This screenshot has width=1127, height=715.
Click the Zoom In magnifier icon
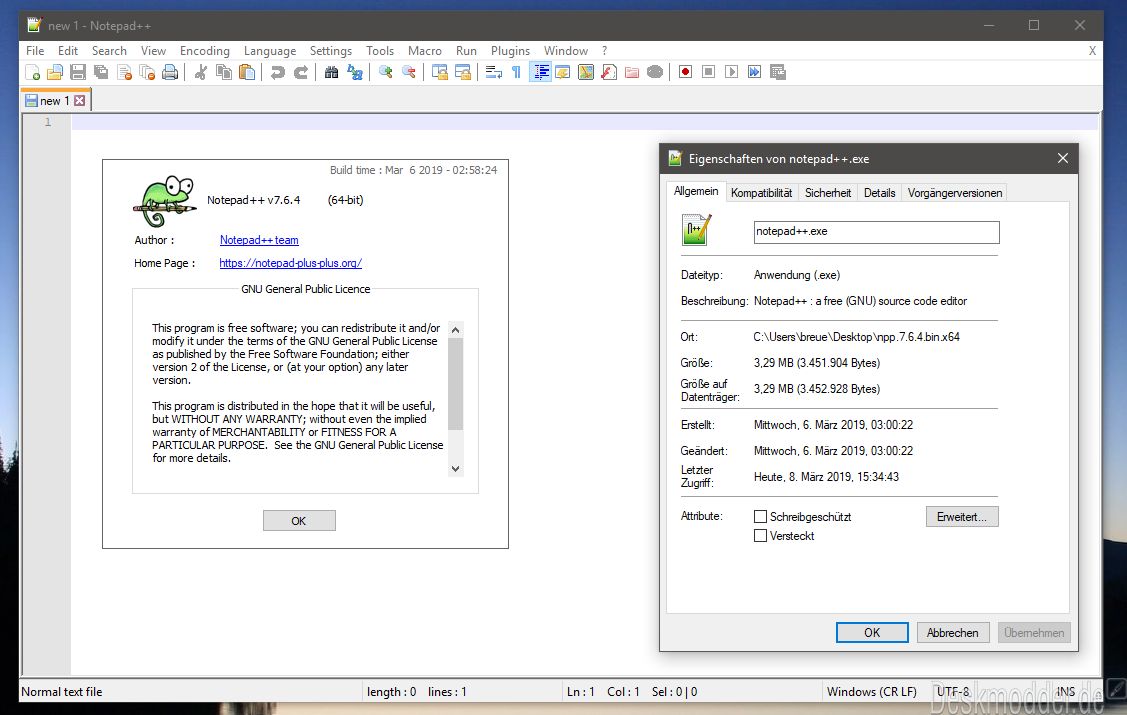tap(385, 72)
